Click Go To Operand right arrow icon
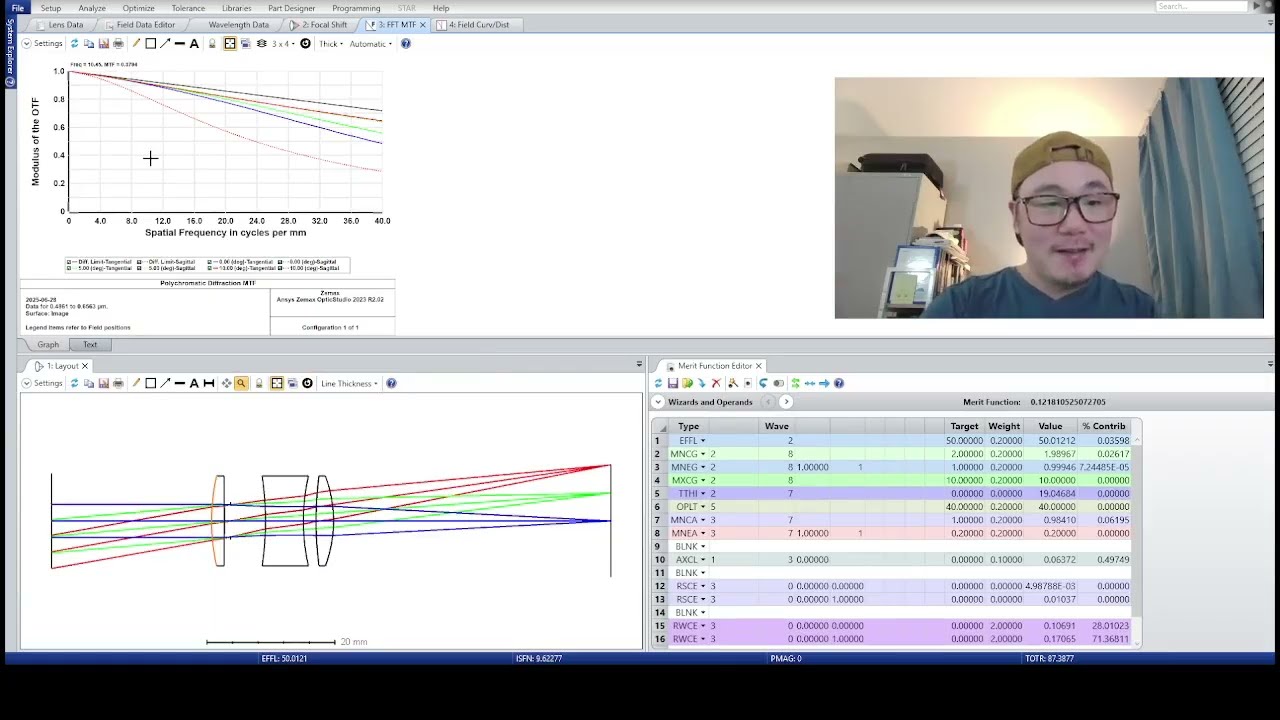 (824, 383)
